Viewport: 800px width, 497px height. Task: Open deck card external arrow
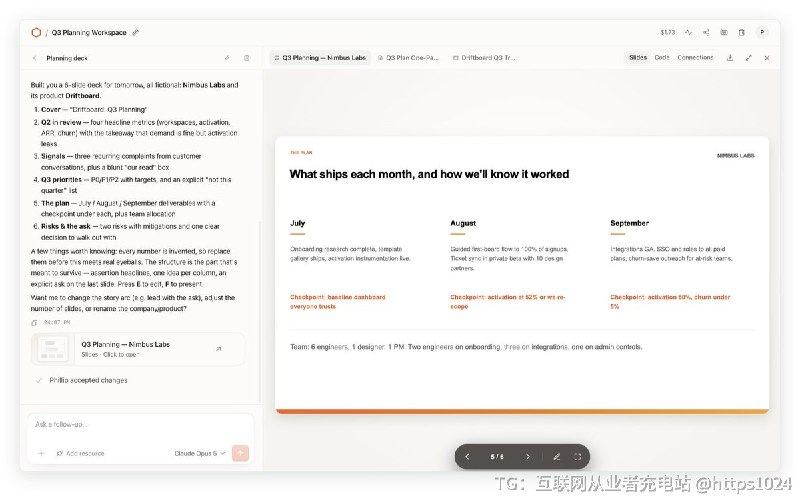pos(218,349)
